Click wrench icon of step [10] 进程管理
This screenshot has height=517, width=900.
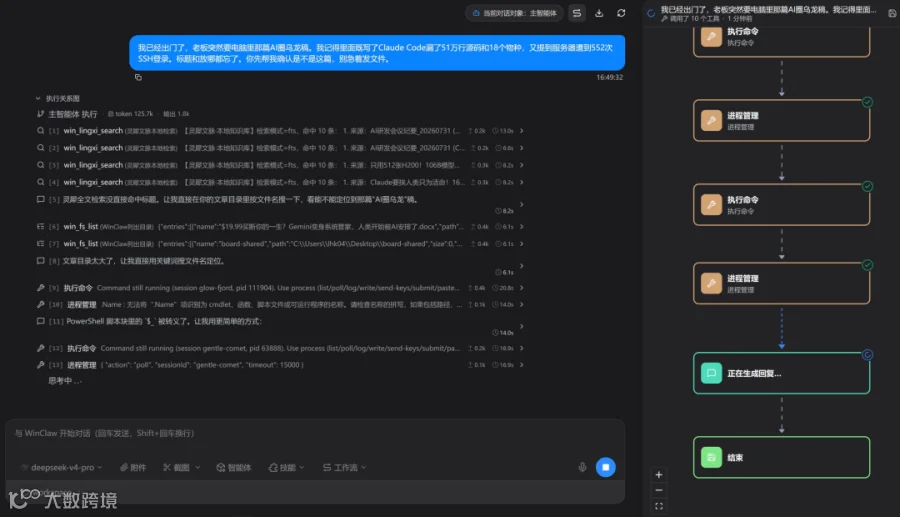[x=41, y=305]
